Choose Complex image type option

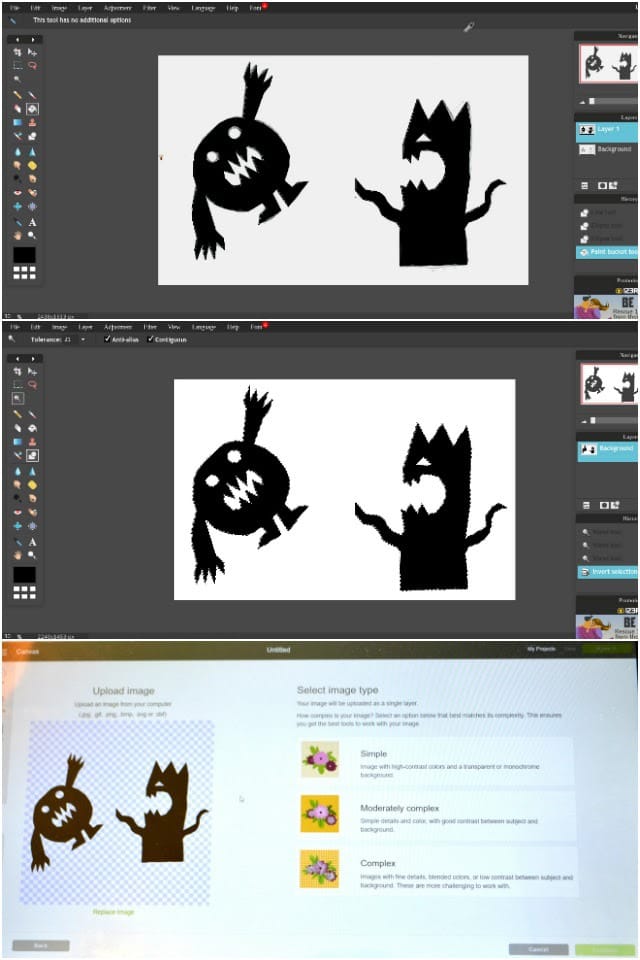437,870
